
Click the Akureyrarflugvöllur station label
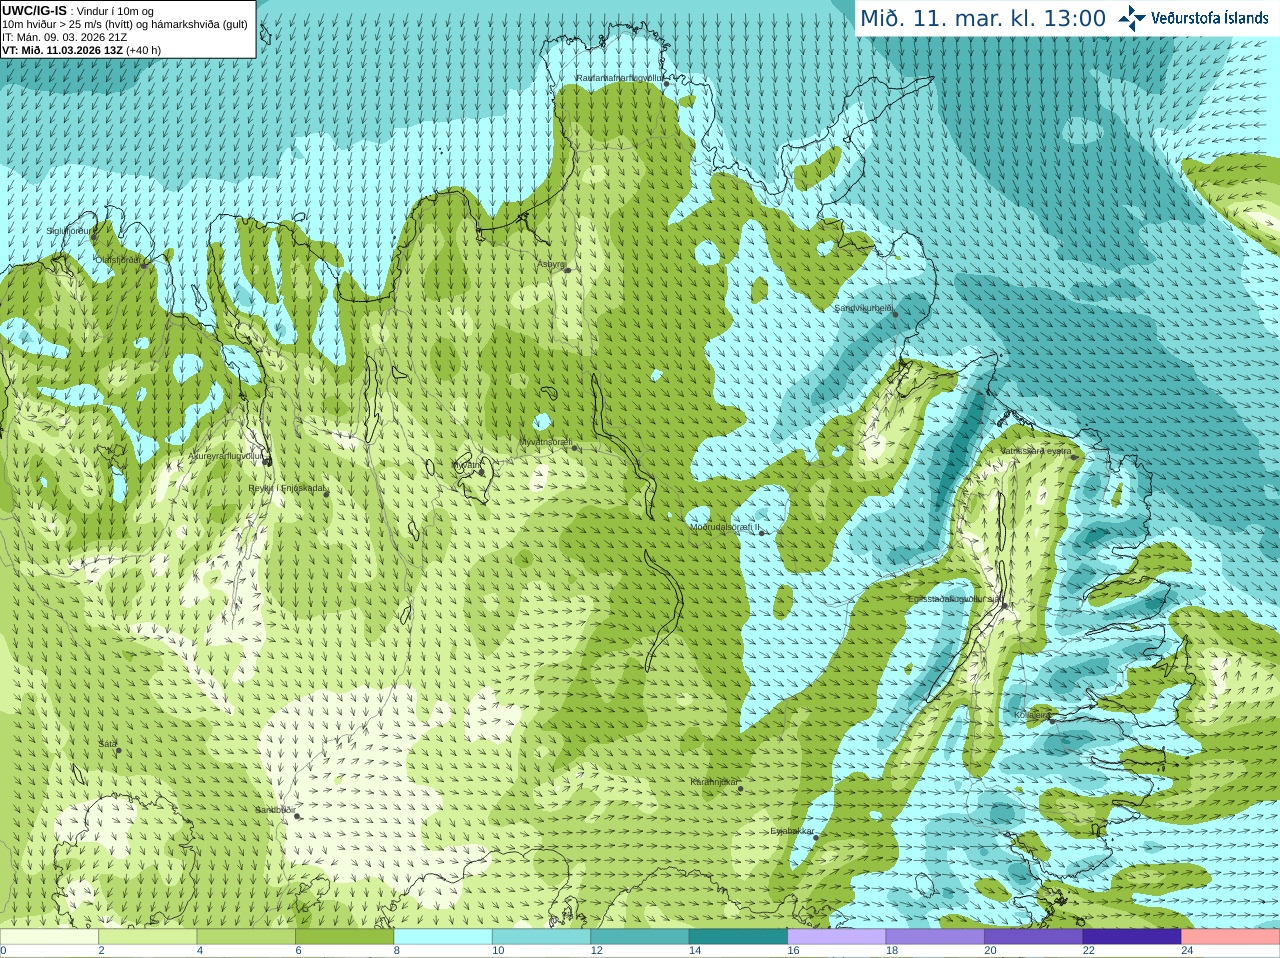tap(226, 456)
